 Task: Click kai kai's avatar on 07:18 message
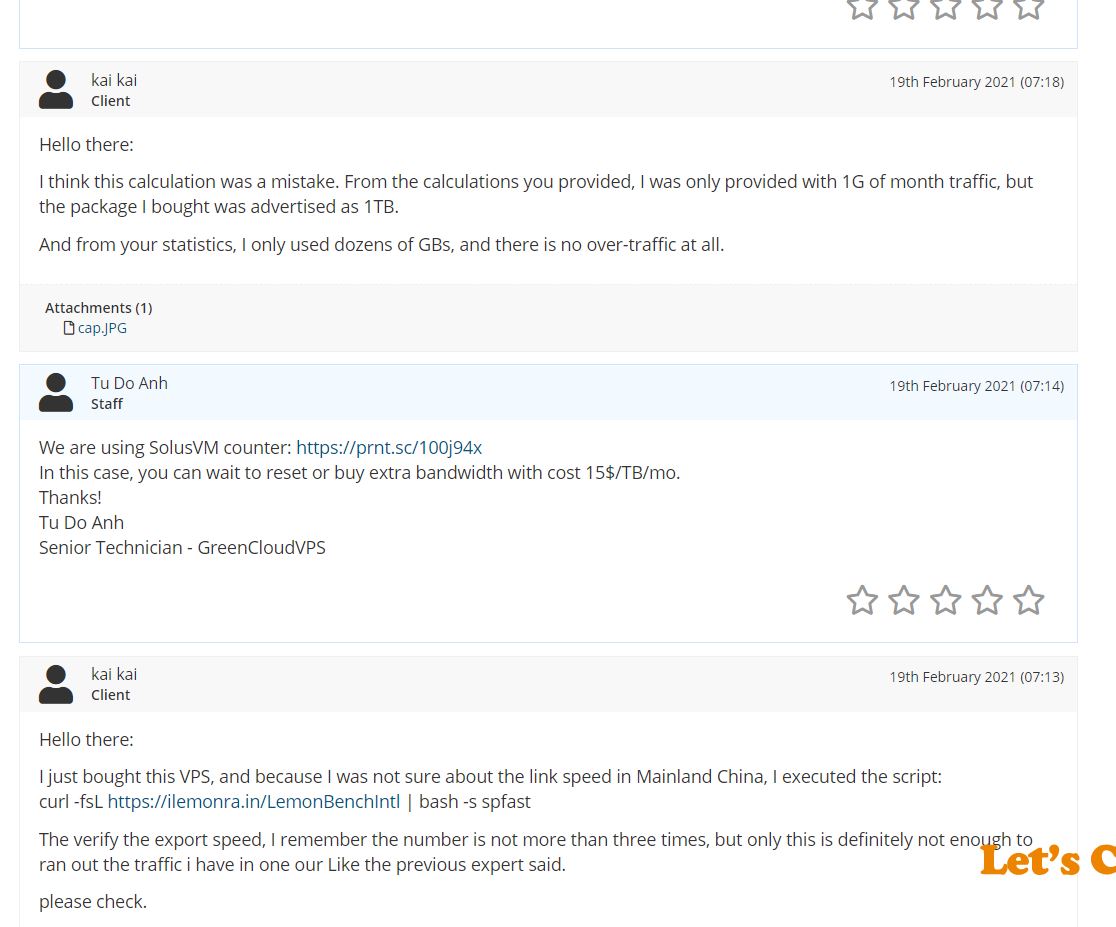[56, 89]
